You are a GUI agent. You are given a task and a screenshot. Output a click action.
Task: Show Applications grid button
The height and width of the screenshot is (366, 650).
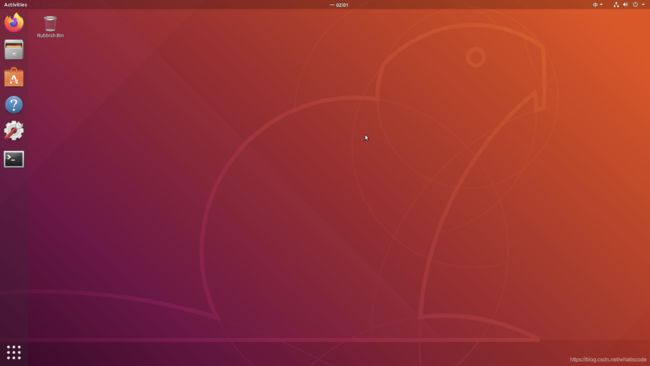click(x=14, y=352)
